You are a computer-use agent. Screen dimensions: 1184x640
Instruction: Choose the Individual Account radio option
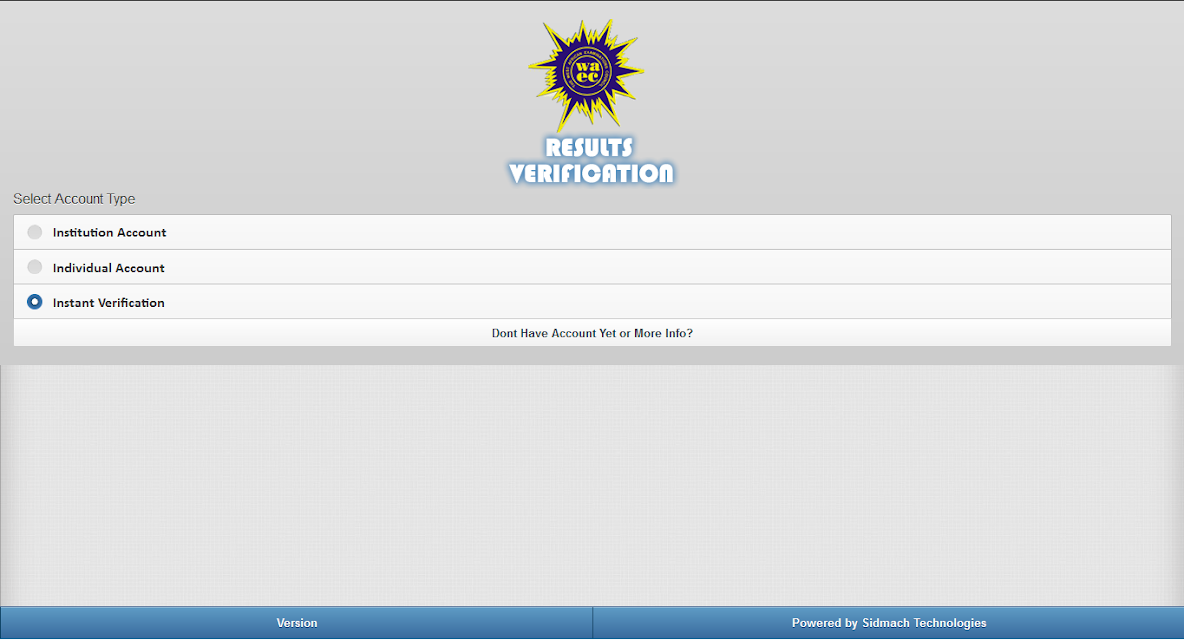coord(35,267)
